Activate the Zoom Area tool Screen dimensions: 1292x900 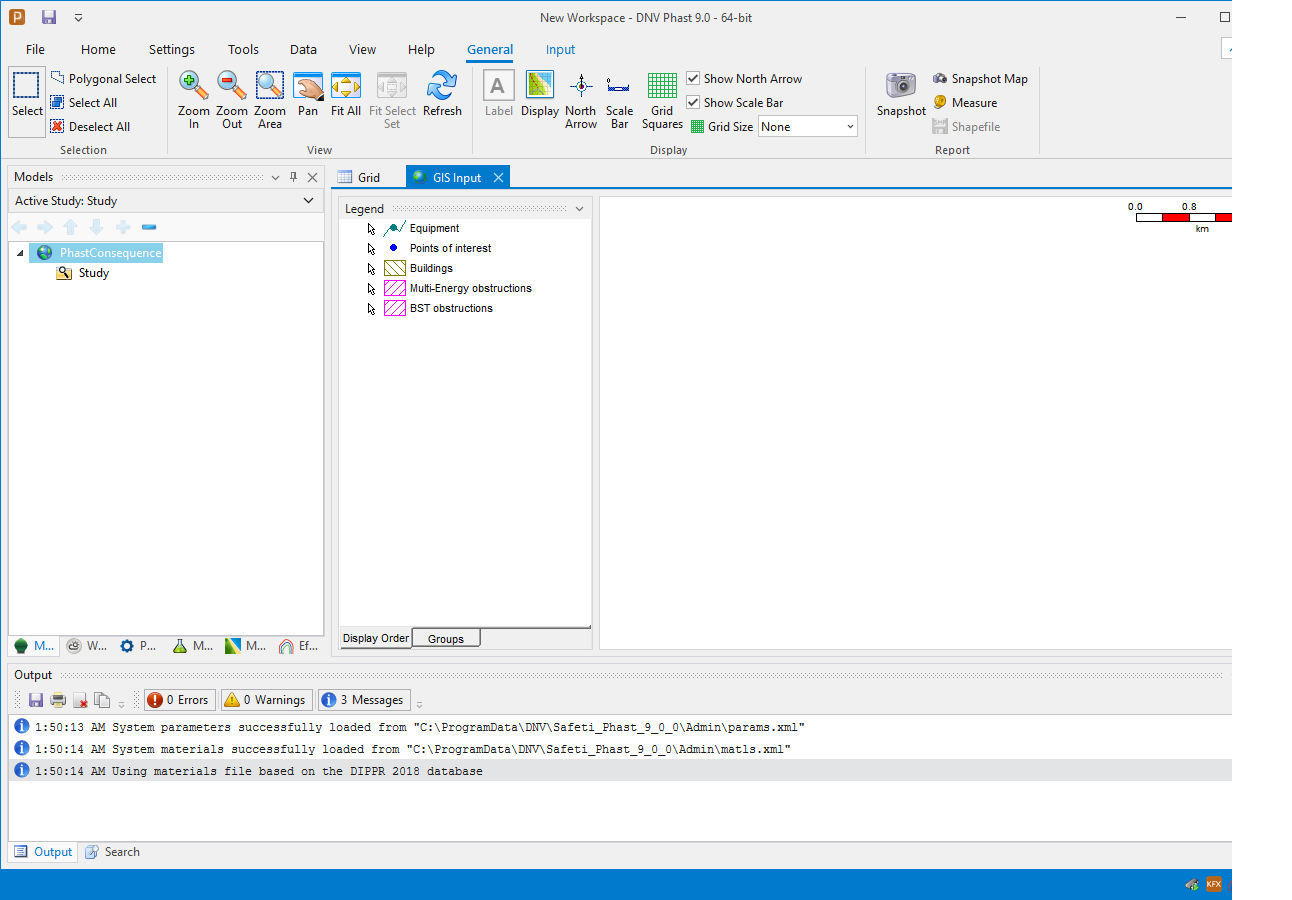point(270,101)
